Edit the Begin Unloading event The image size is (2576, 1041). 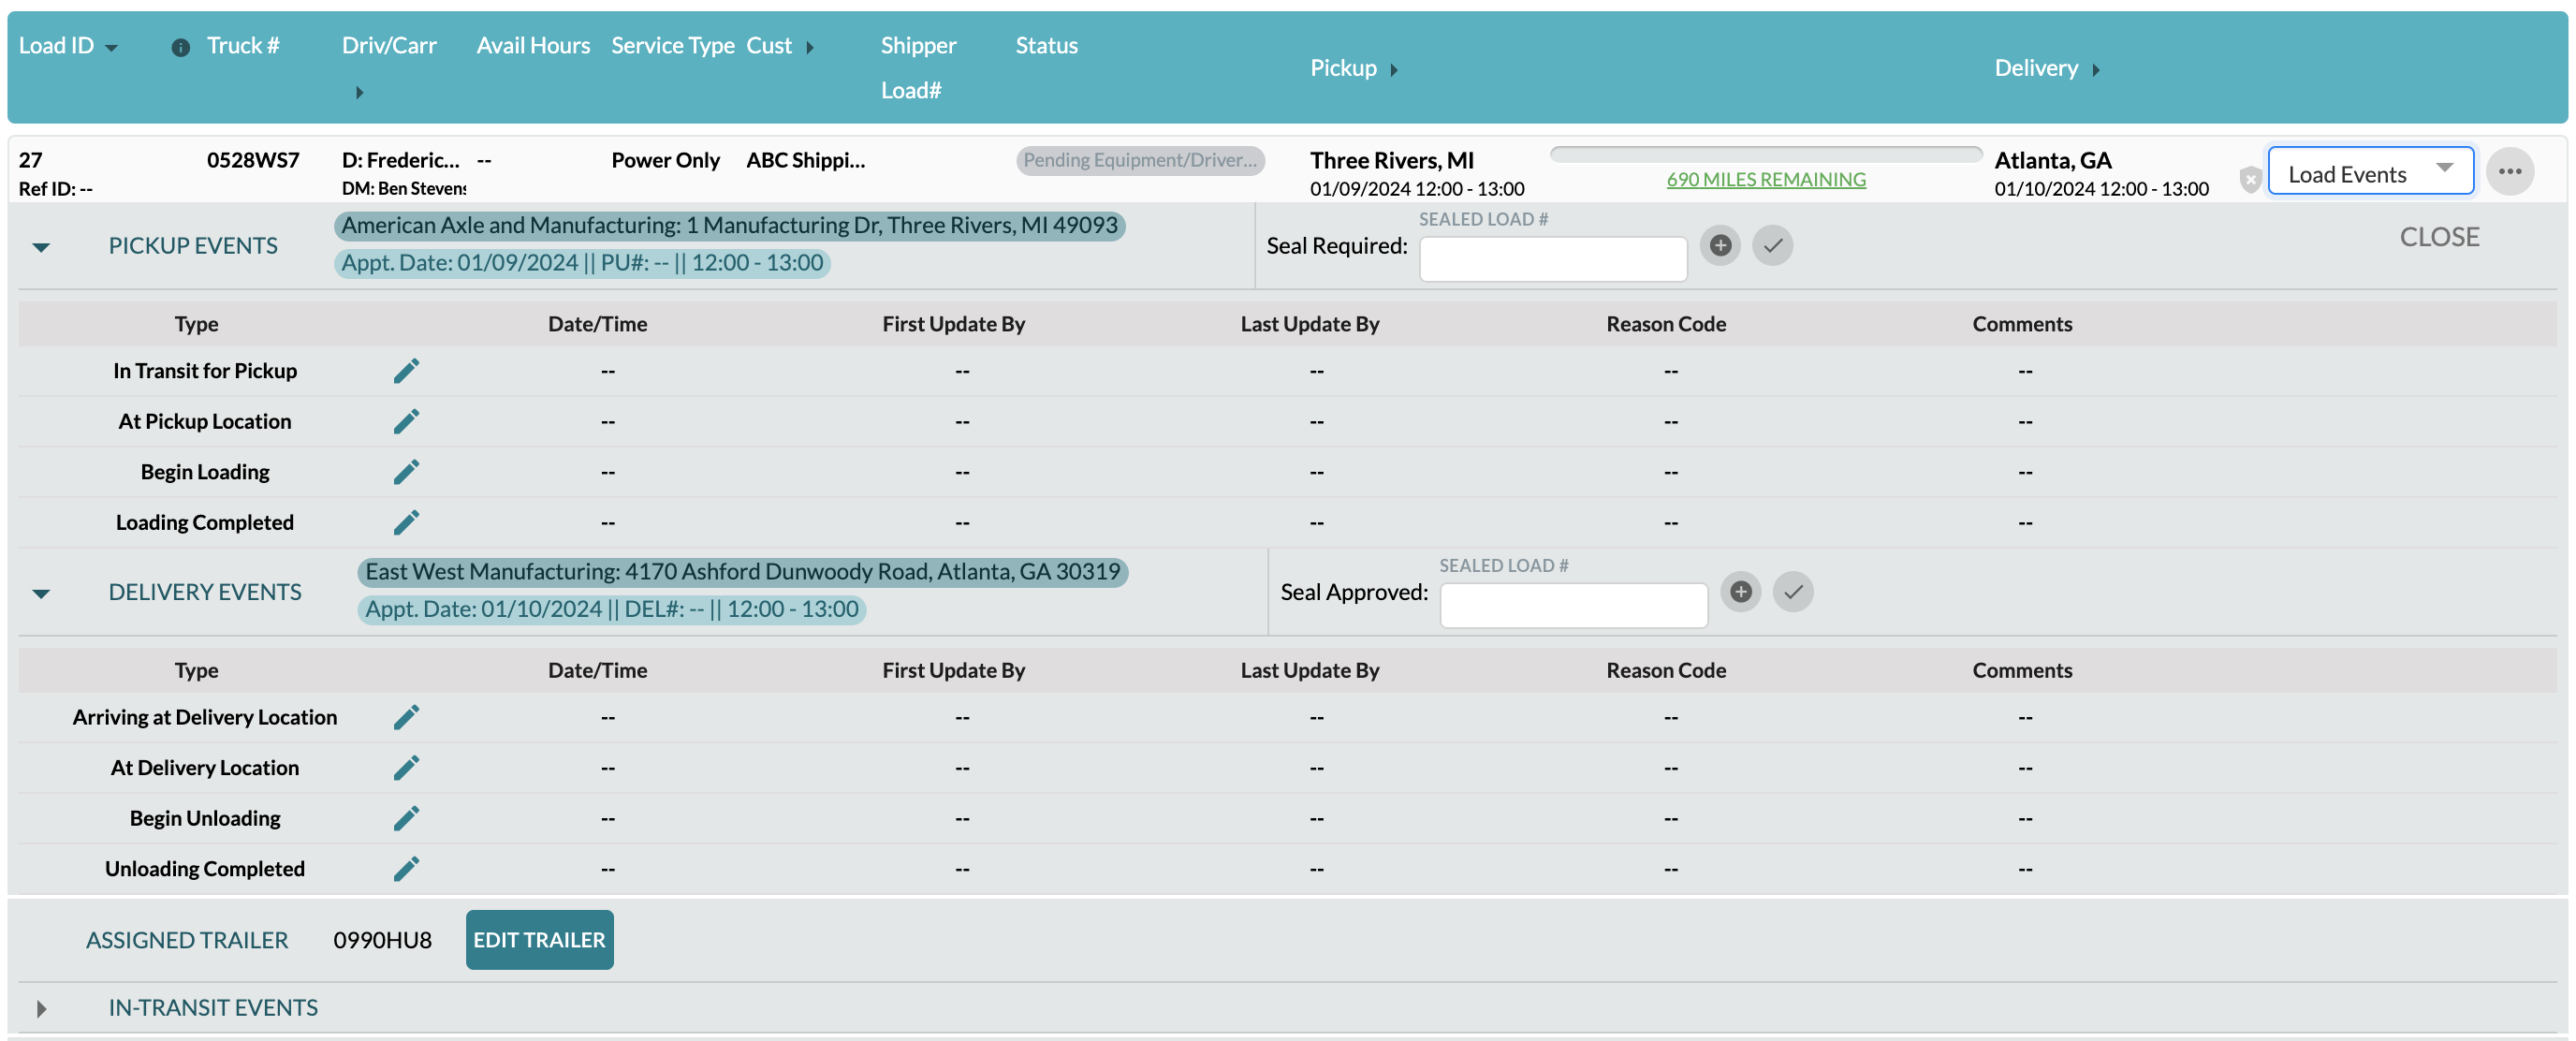(406, 818)
